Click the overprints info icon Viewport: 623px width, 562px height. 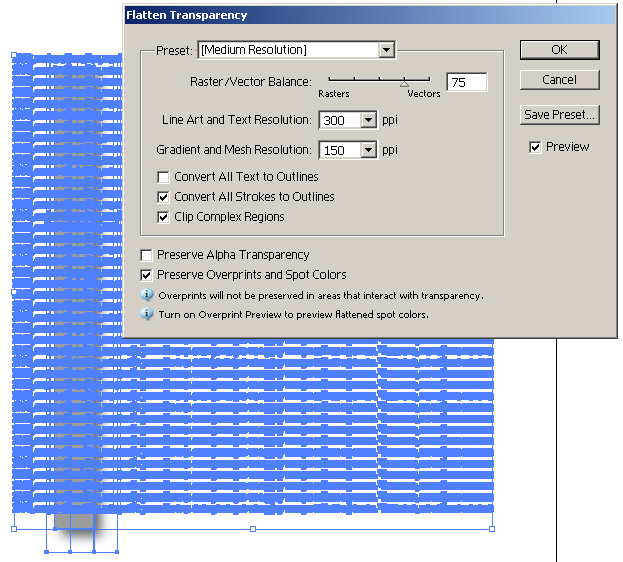pyautogui.click(x=147, y=295)
